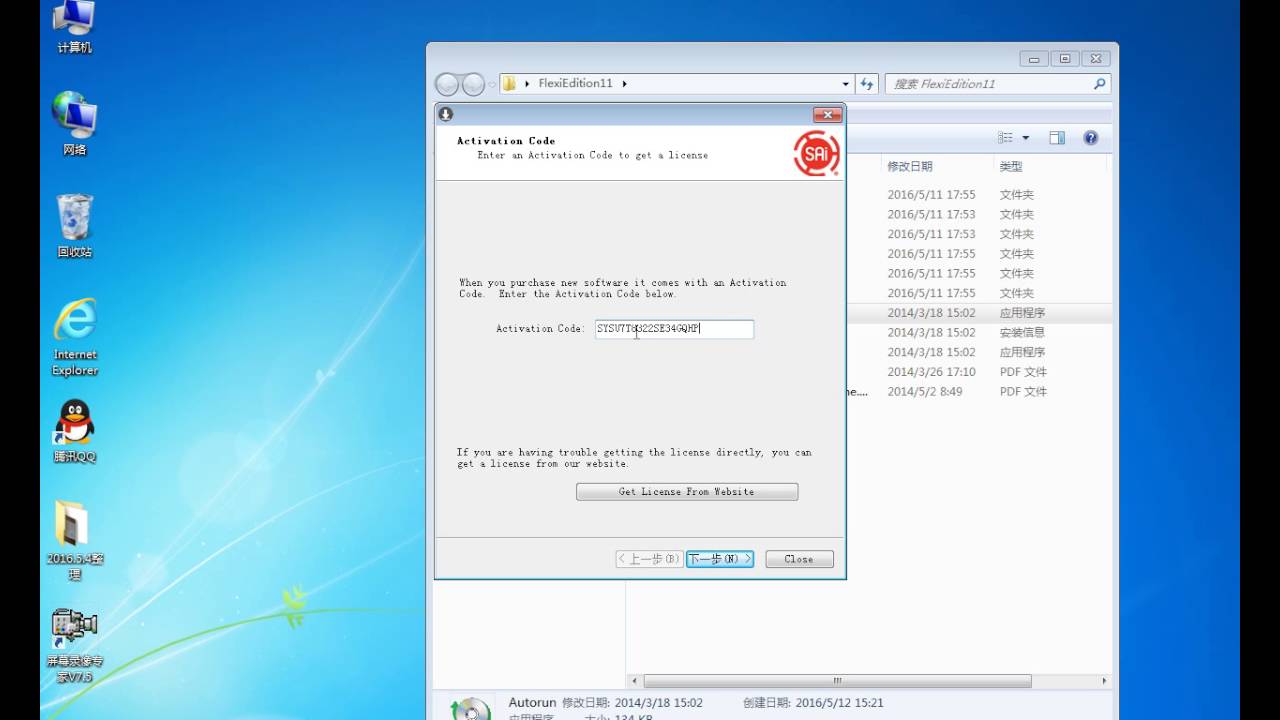The width and height of the screenshot is (1280, 720).
Task: Click the Explorer back navigation arrow
Action: point(447,84)
